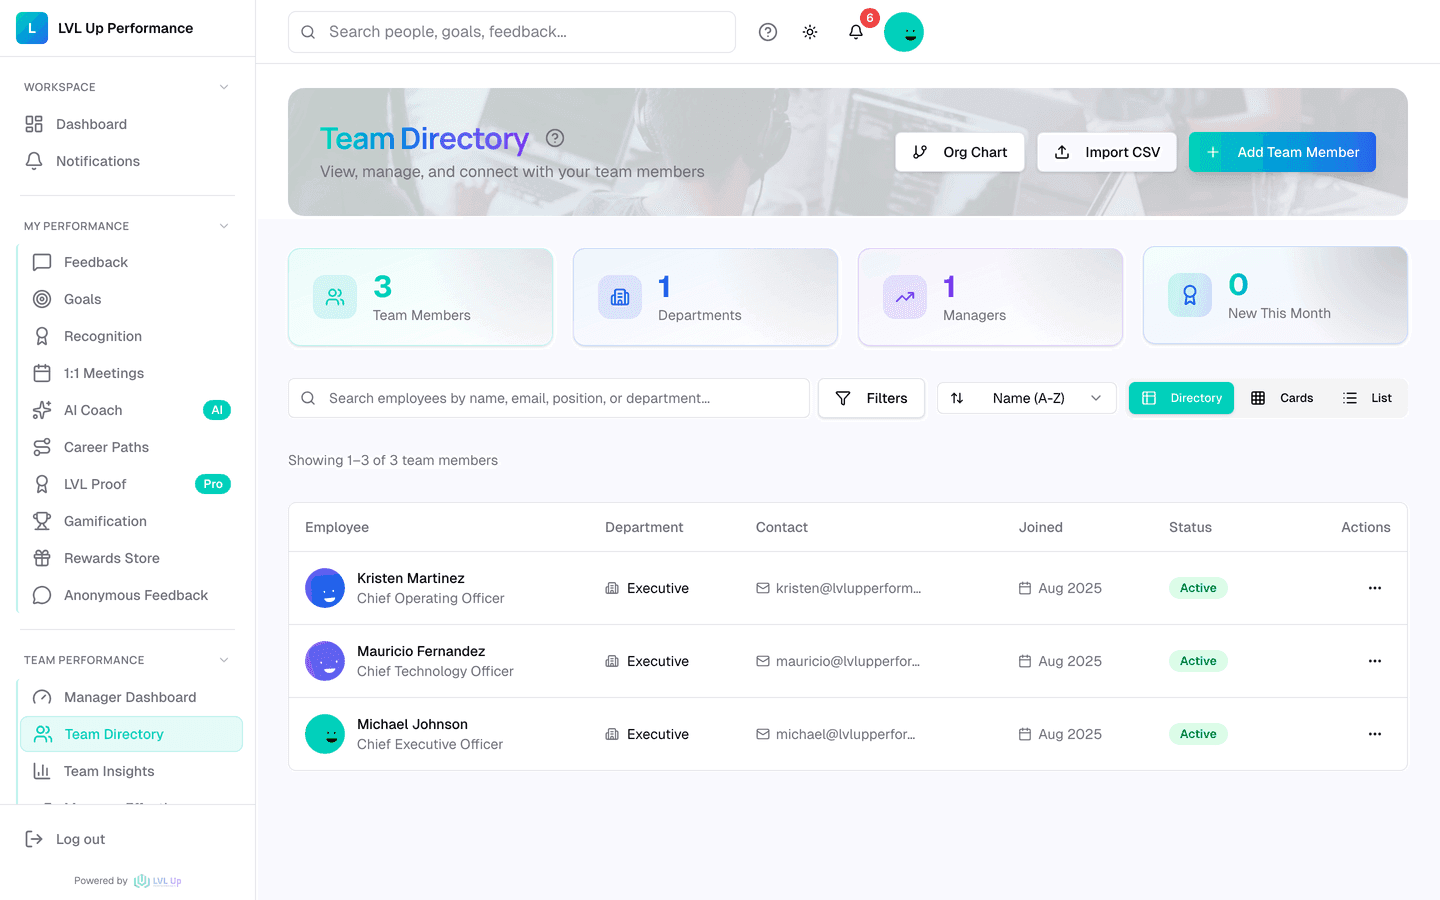Open Career Paths in the sidebar
The image size is (1440, 900).
[x=131, y=447]
